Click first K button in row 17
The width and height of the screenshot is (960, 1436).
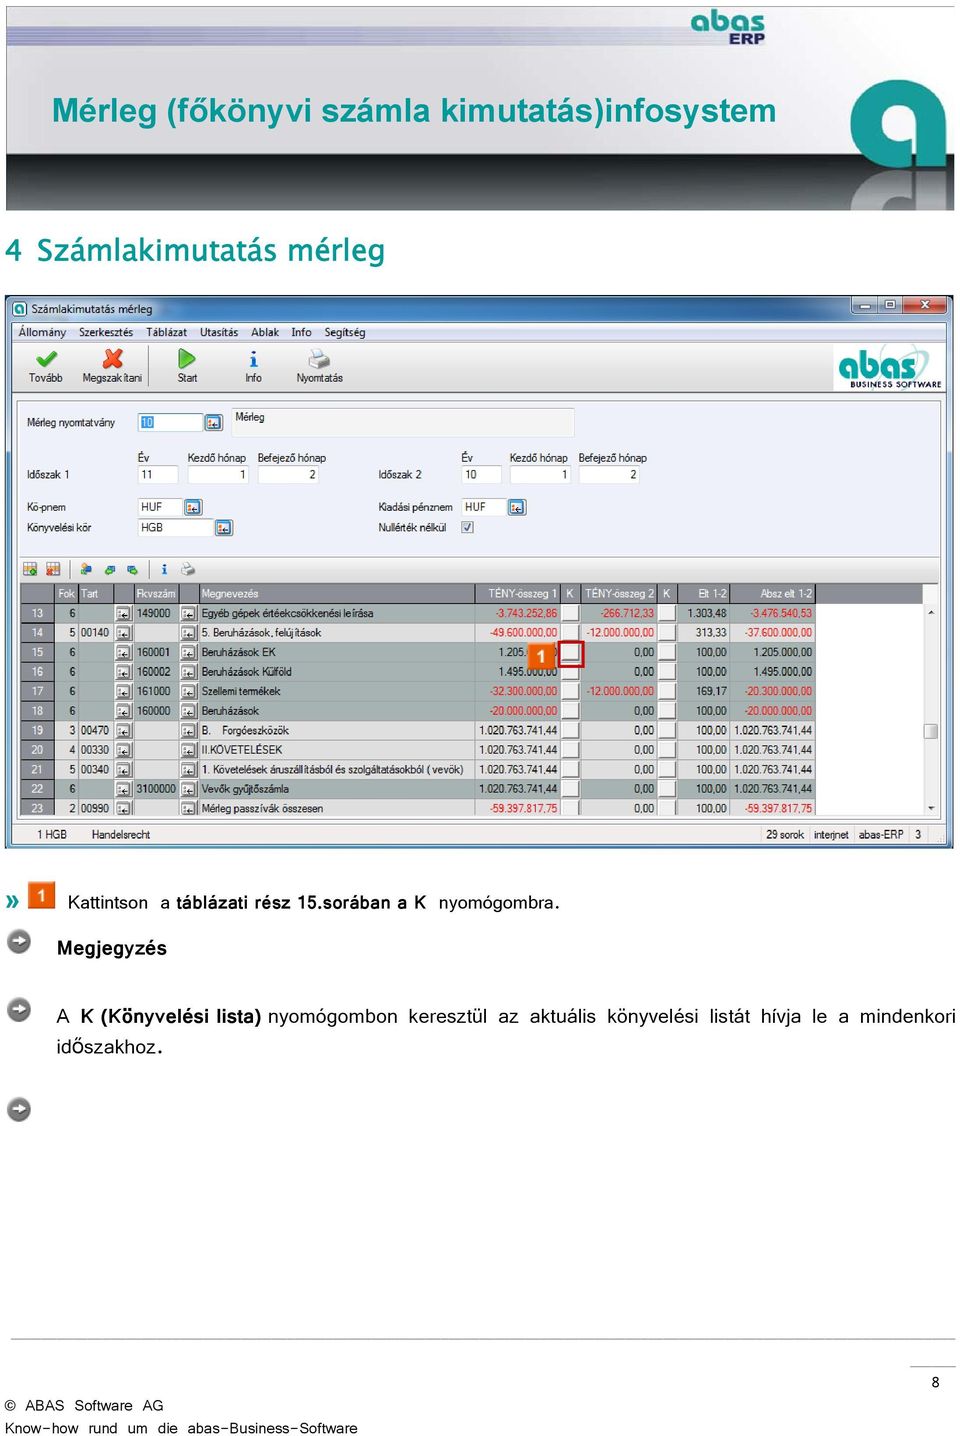tap(570, 691)
